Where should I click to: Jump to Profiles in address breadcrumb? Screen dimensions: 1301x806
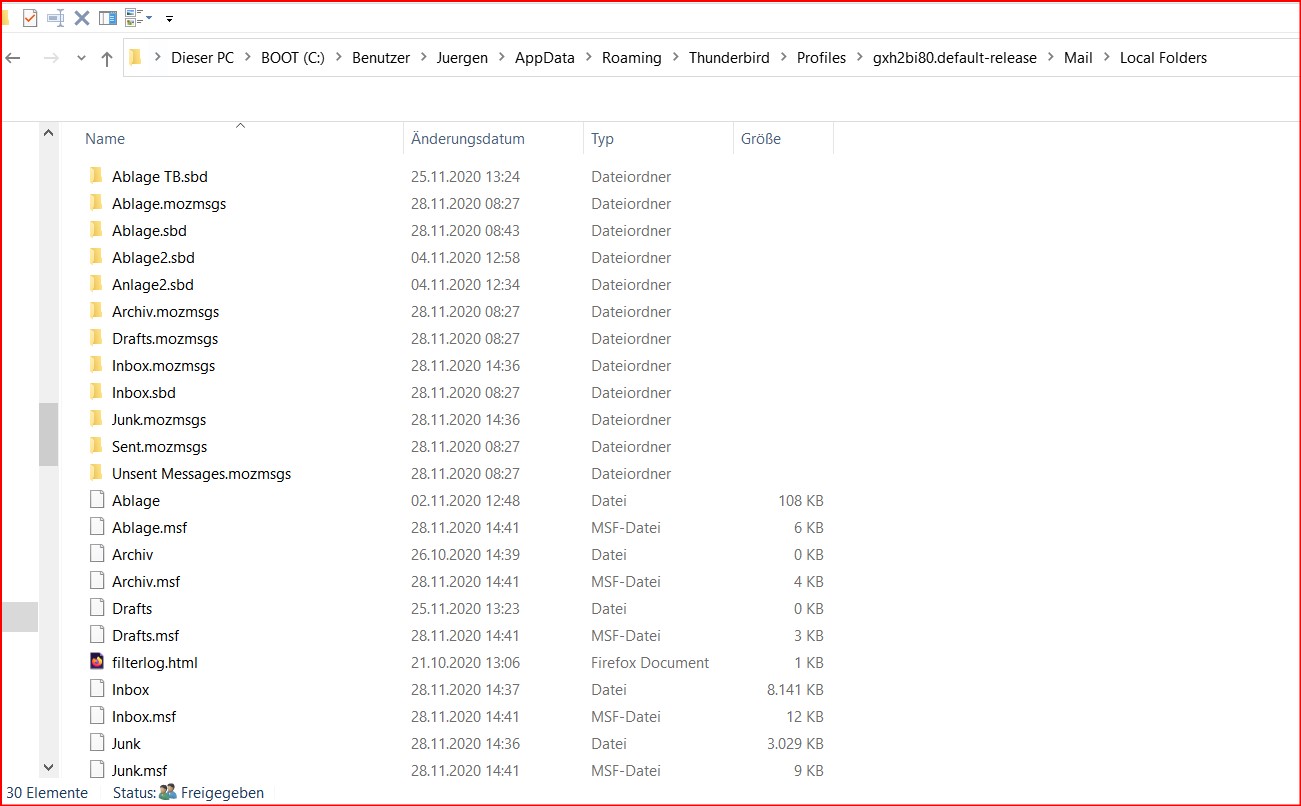tap(821, 58)
